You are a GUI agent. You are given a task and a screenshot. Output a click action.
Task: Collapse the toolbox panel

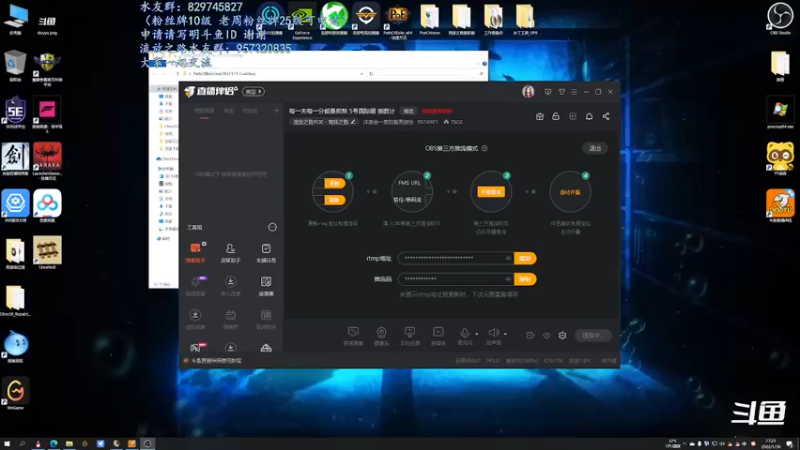click(272, 227)
